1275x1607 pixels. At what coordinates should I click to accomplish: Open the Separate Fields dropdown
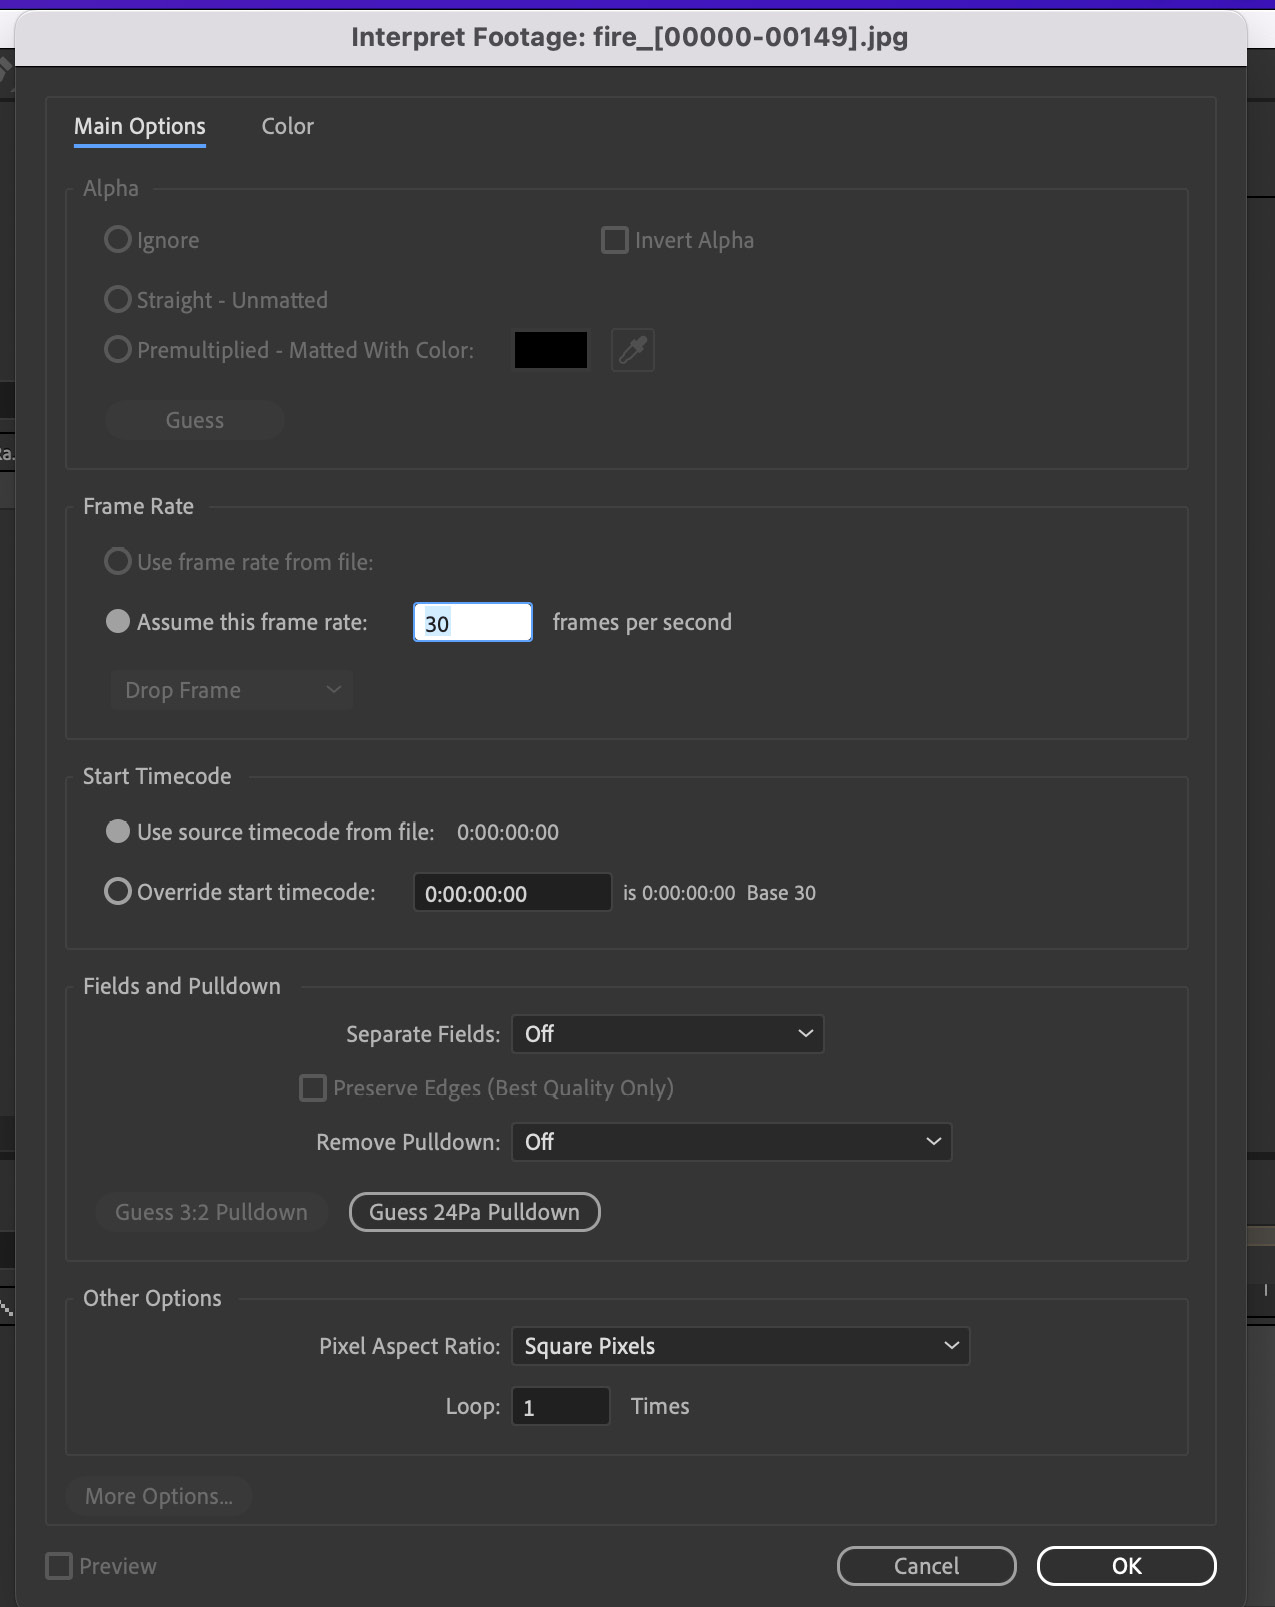pos(668,1034)
